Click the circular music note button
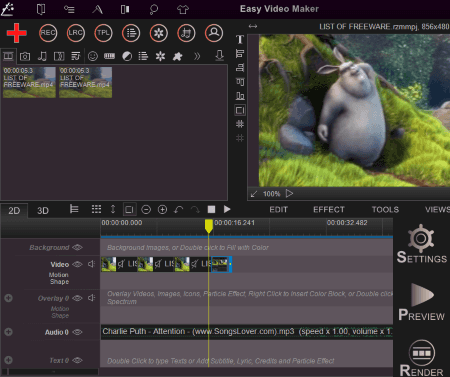Screen dimensions: 450x377 [186, 33]
